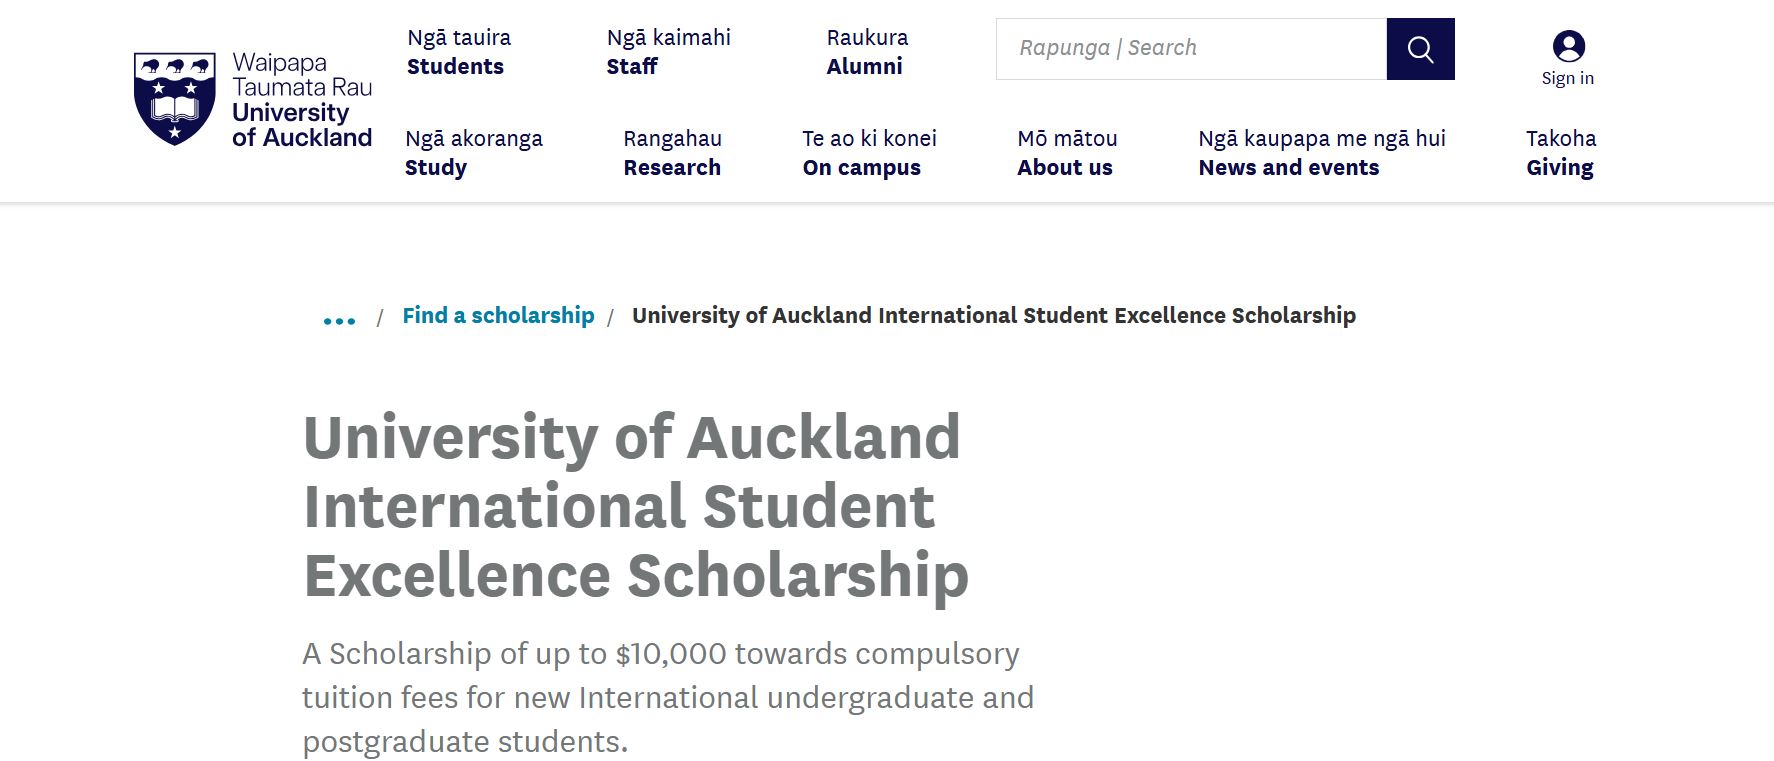The height and width of the screenshot is (761, 1774).
Task: Click the Sign in text label
Action: click(x=1568, y=78)
